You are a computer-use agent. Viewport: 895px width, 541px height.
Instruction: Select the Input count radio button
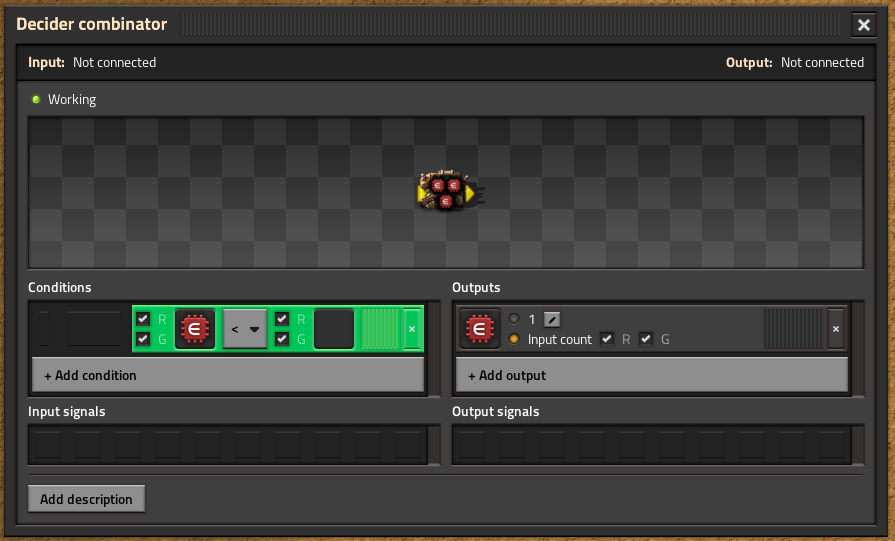(x=514, y=339)
